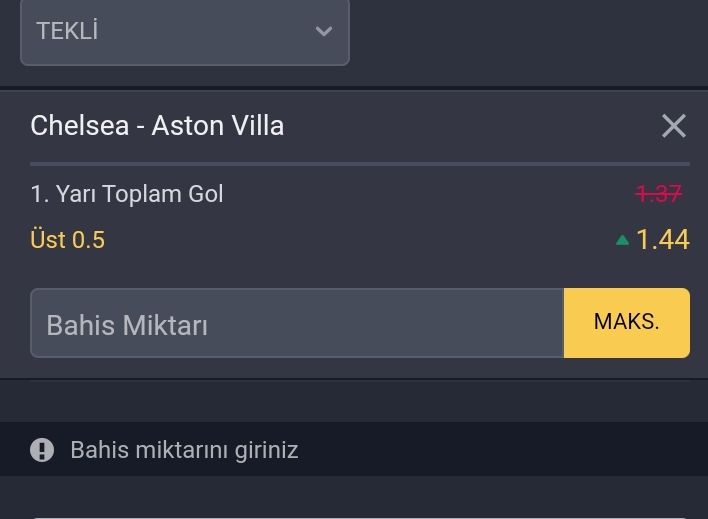Click the 1. Yarı Toplam Gol market
708x519 pixels.
pos(127,194)
